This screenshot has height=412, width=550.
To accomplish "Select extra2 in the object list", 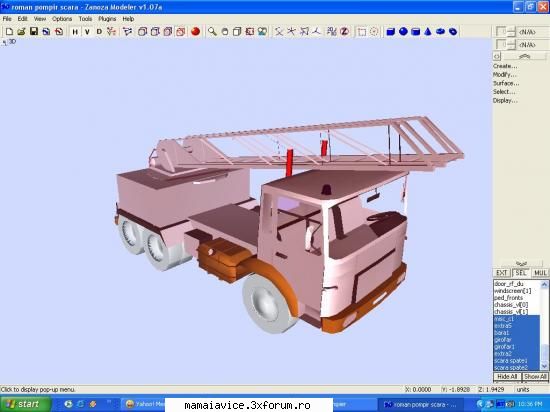I will [x=516, y=354].
